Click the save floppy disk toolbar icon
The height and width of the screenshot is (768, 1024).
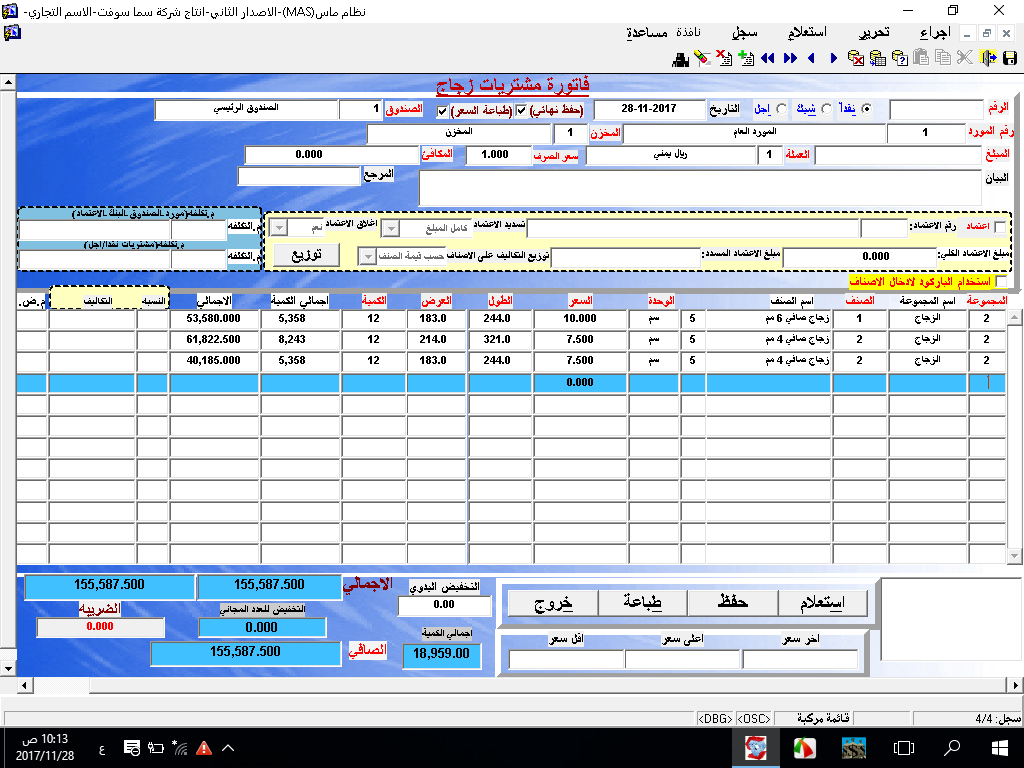pos(1010,58)
